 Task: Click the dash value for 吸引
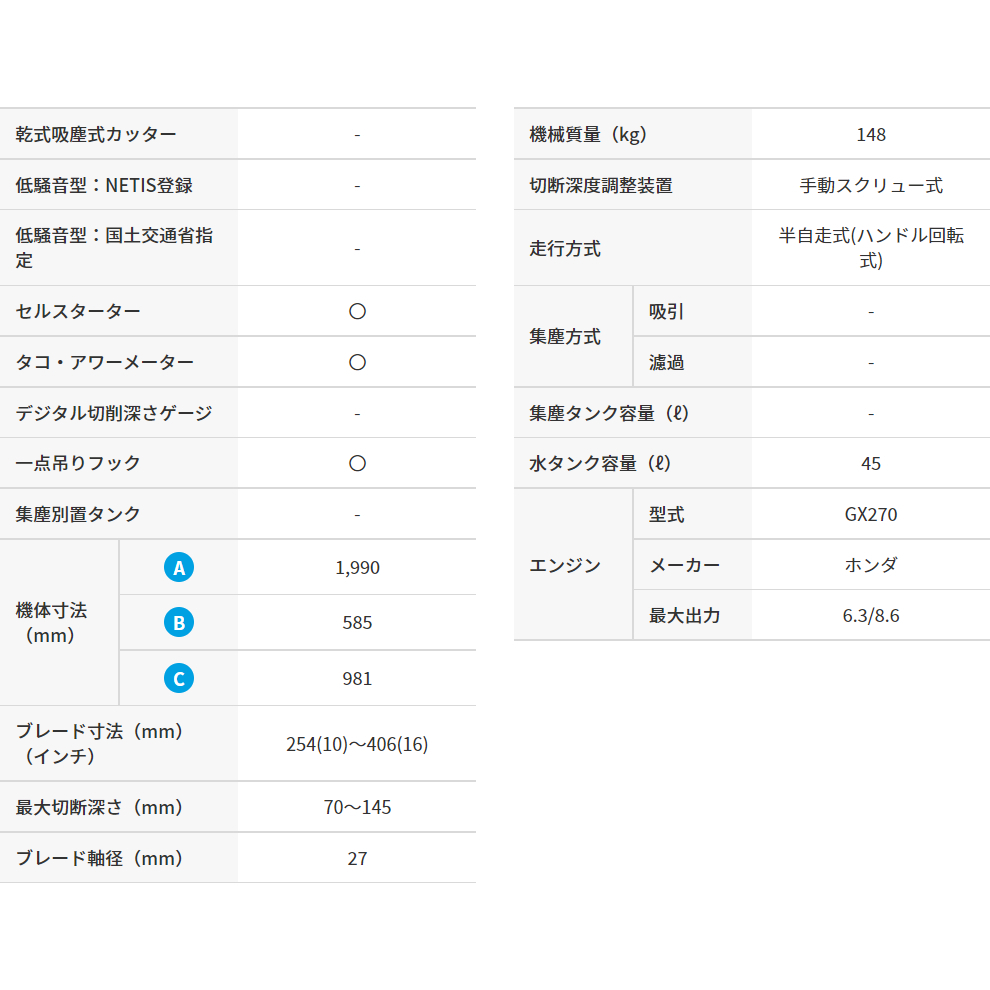871,311
